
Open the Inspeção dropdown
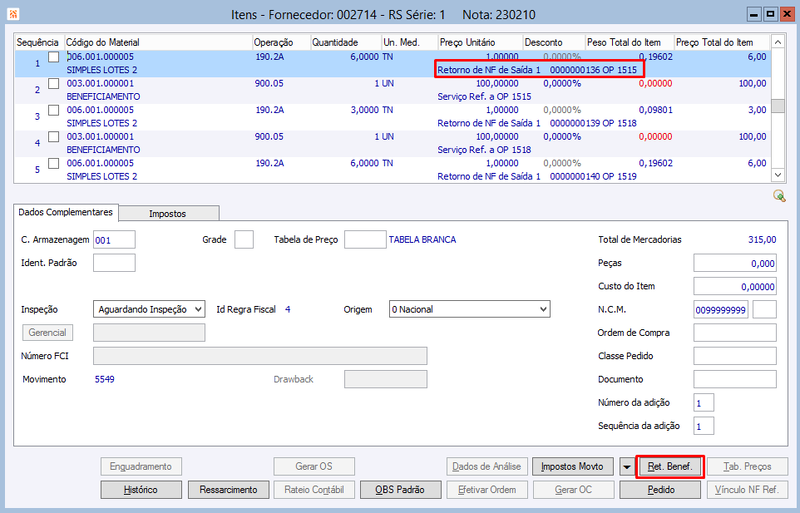click(149, 309)
